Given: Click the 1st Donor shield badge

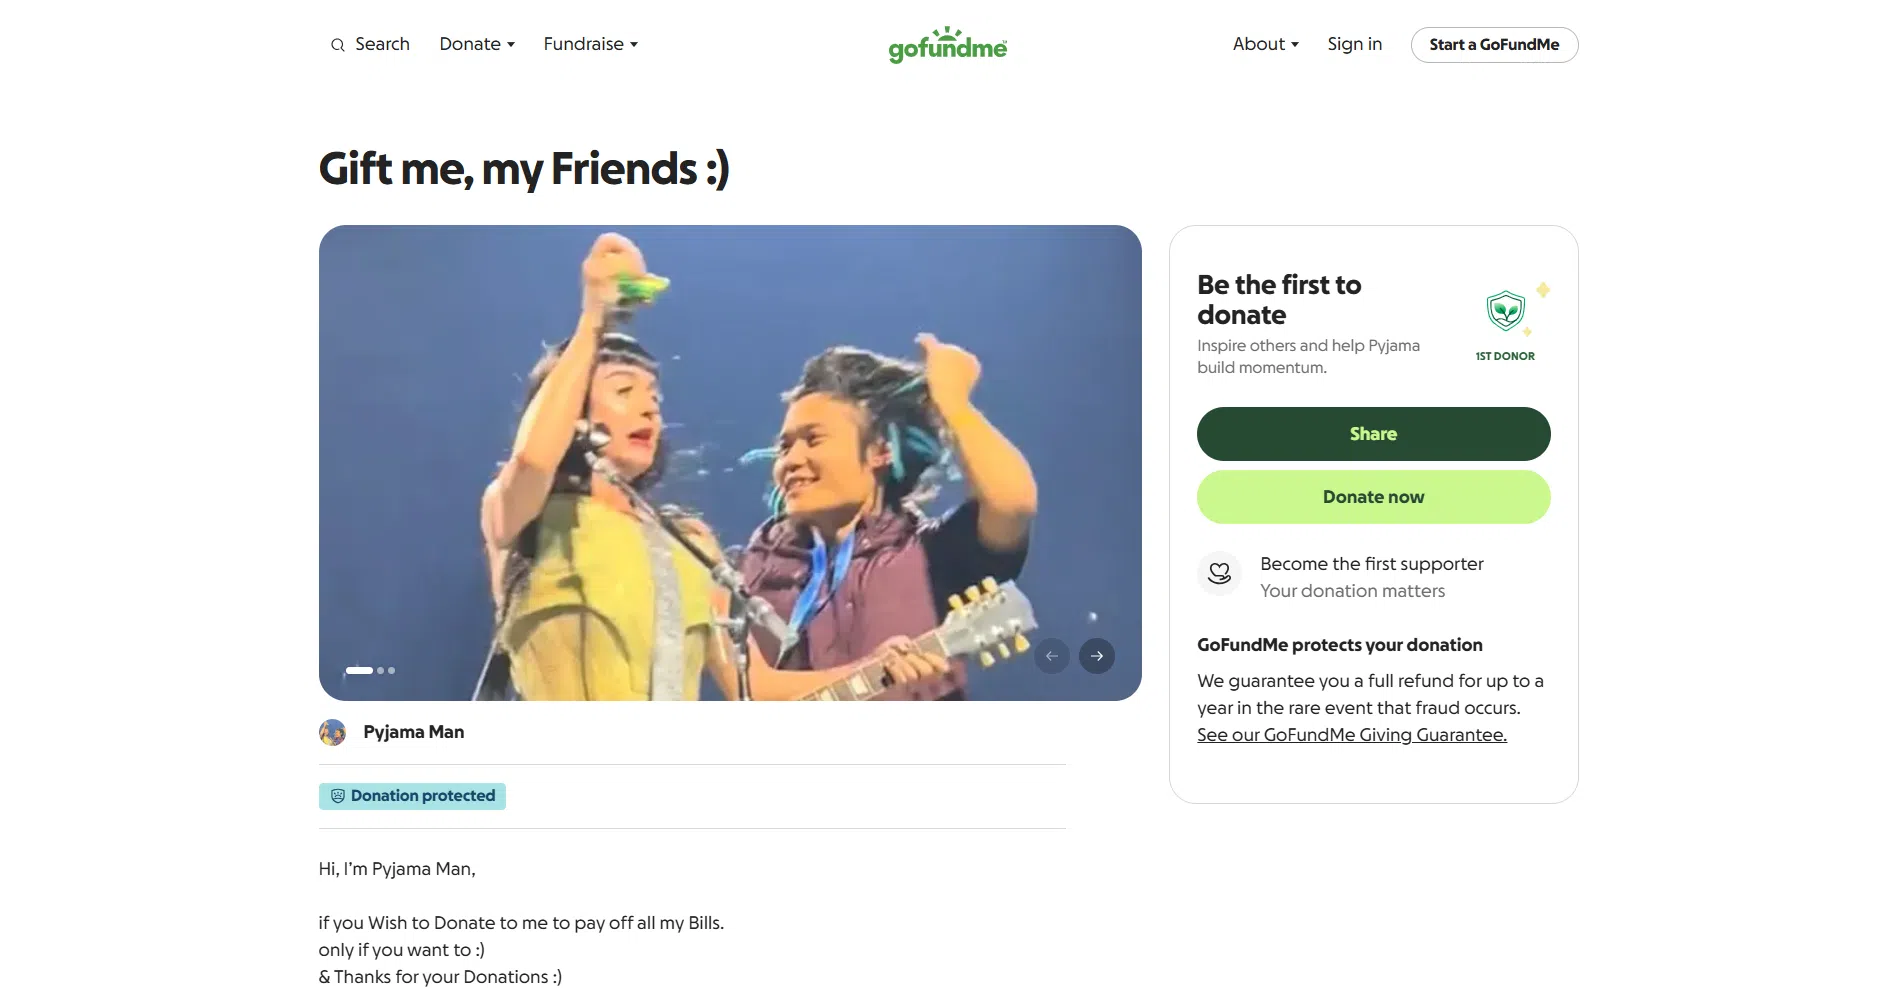Looking at the screenshot, I should click(x=1505, y=312).
